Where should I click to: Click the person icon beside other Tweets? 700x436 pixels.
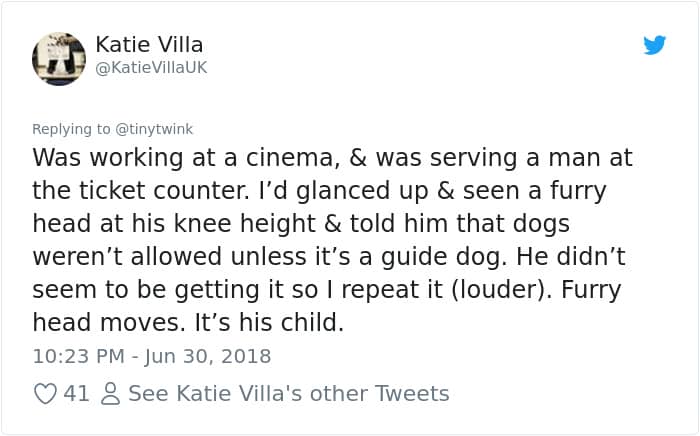(x=109, y=394)
